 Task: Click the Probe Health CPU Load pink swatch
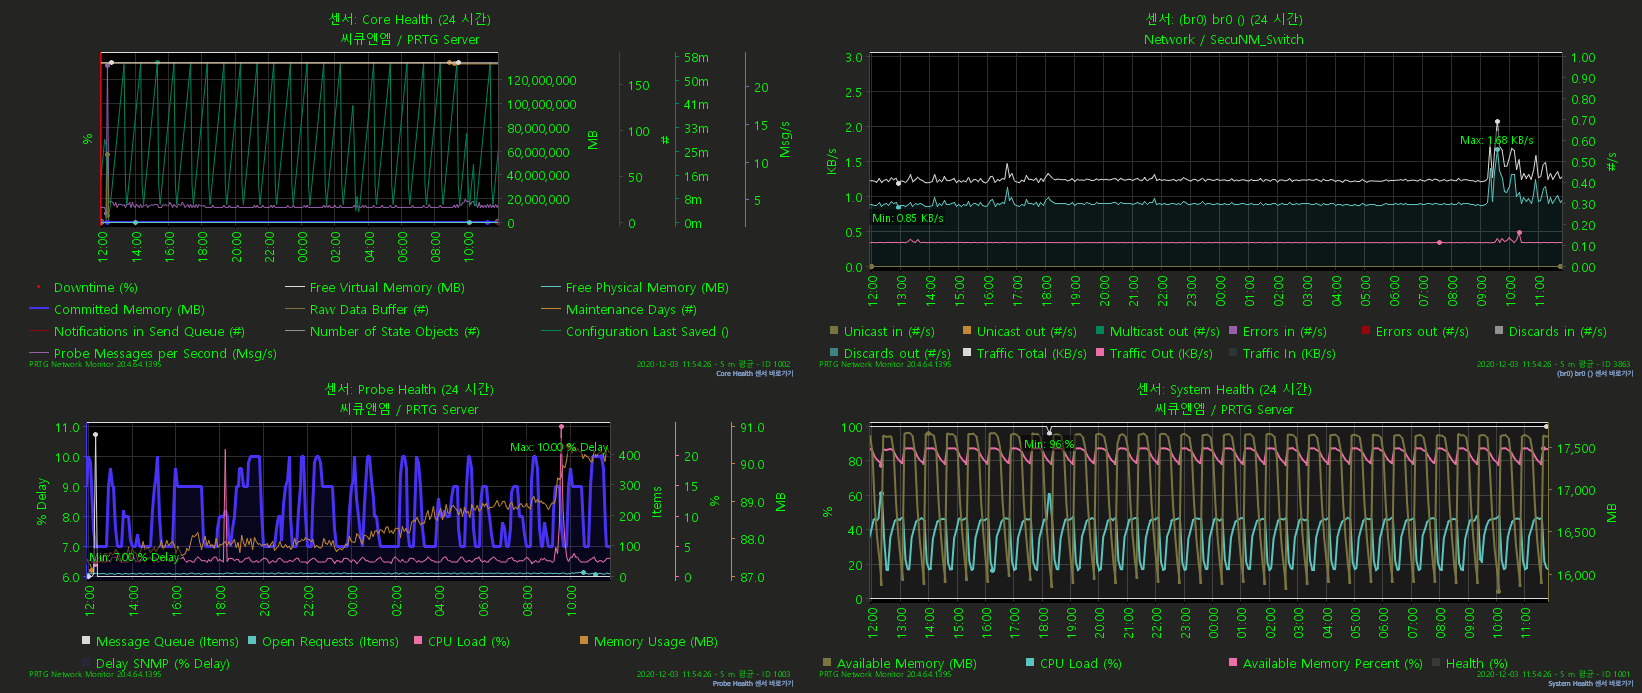click(418, 641)
